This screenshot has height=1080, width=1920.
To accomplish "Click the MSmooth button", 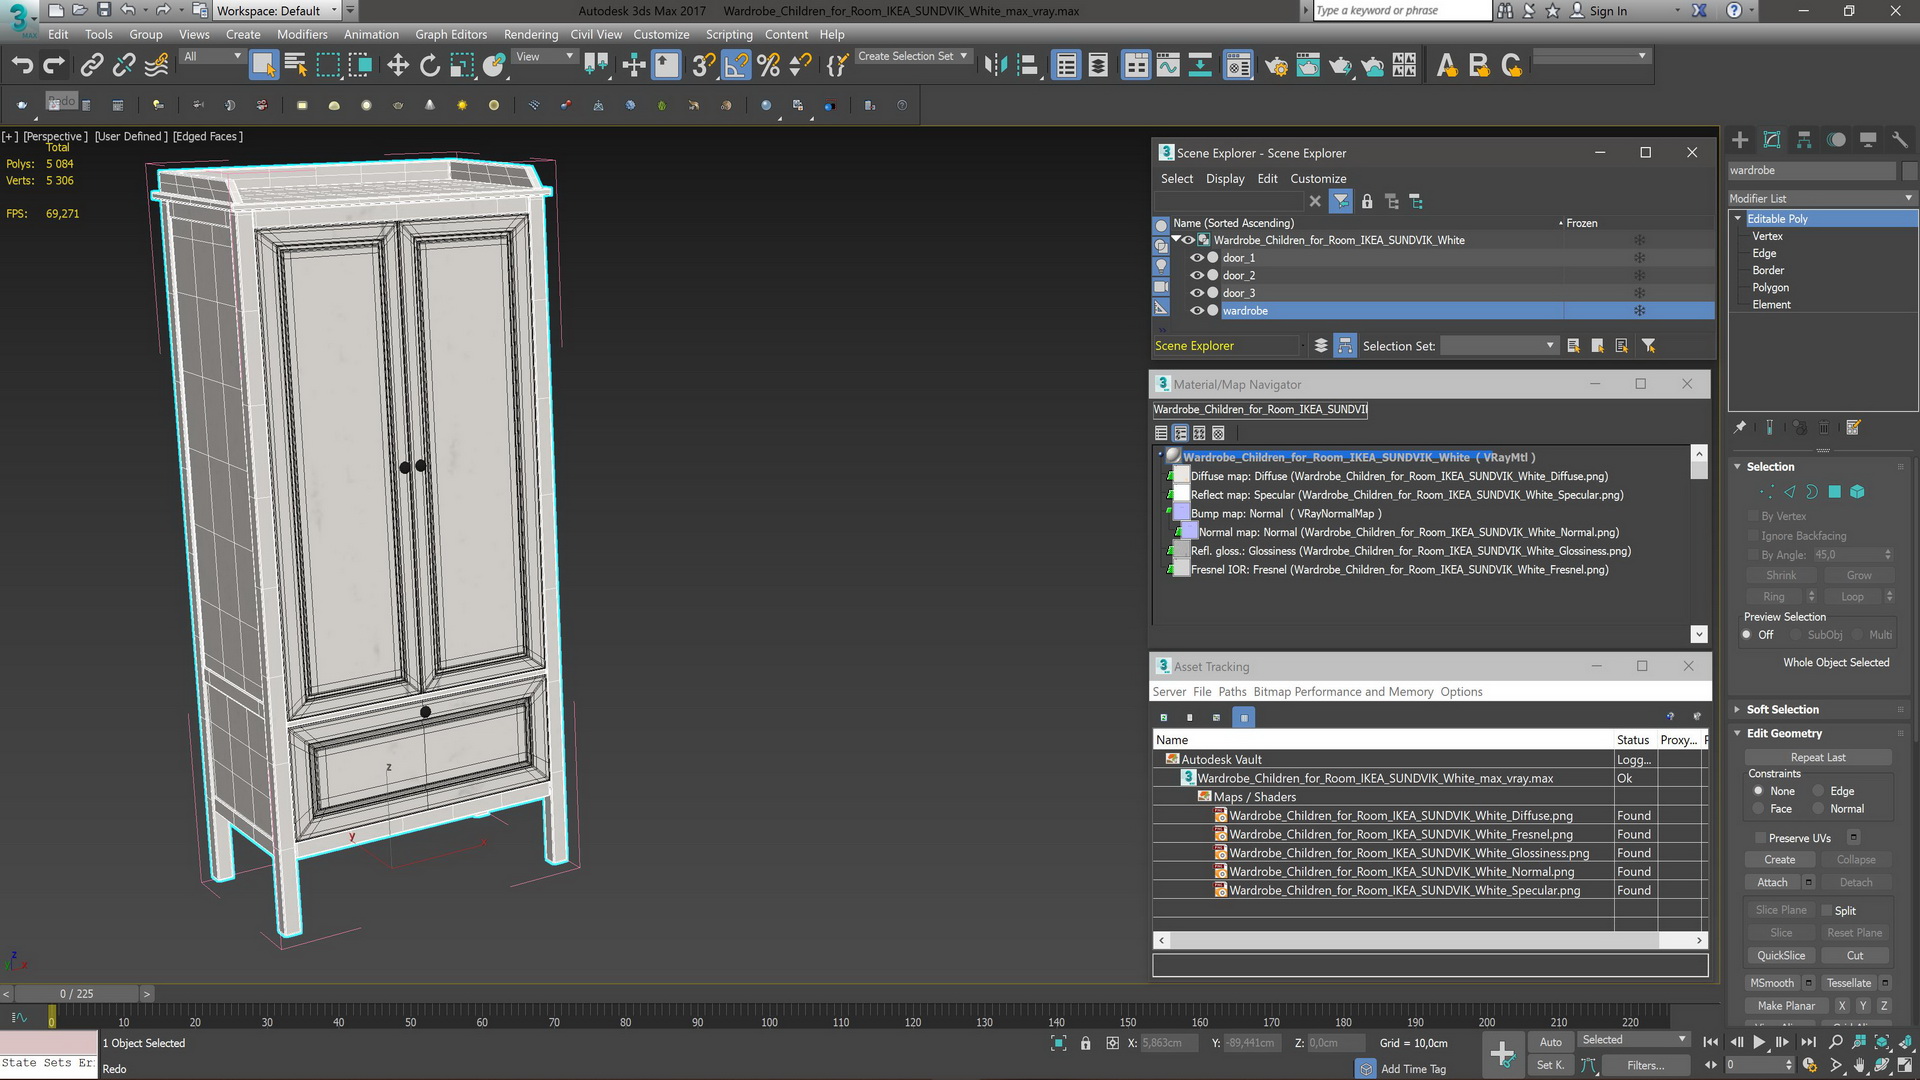I will 1772,983.
